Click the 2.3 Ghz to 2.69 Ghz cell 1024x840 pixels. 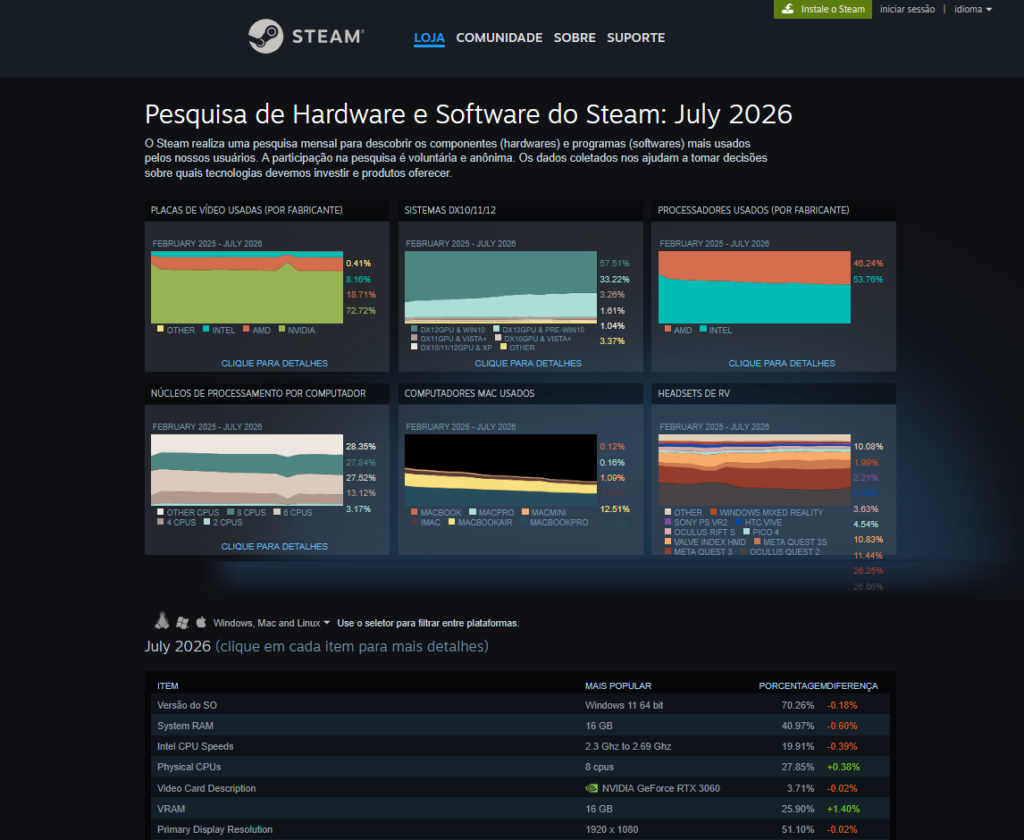click(628, 747)
